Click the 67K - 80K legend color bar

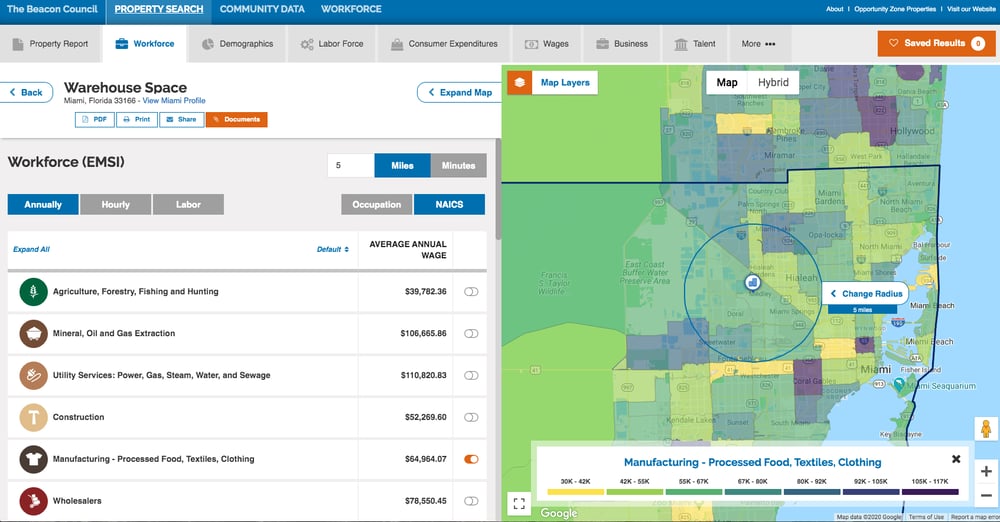[753, 492]
